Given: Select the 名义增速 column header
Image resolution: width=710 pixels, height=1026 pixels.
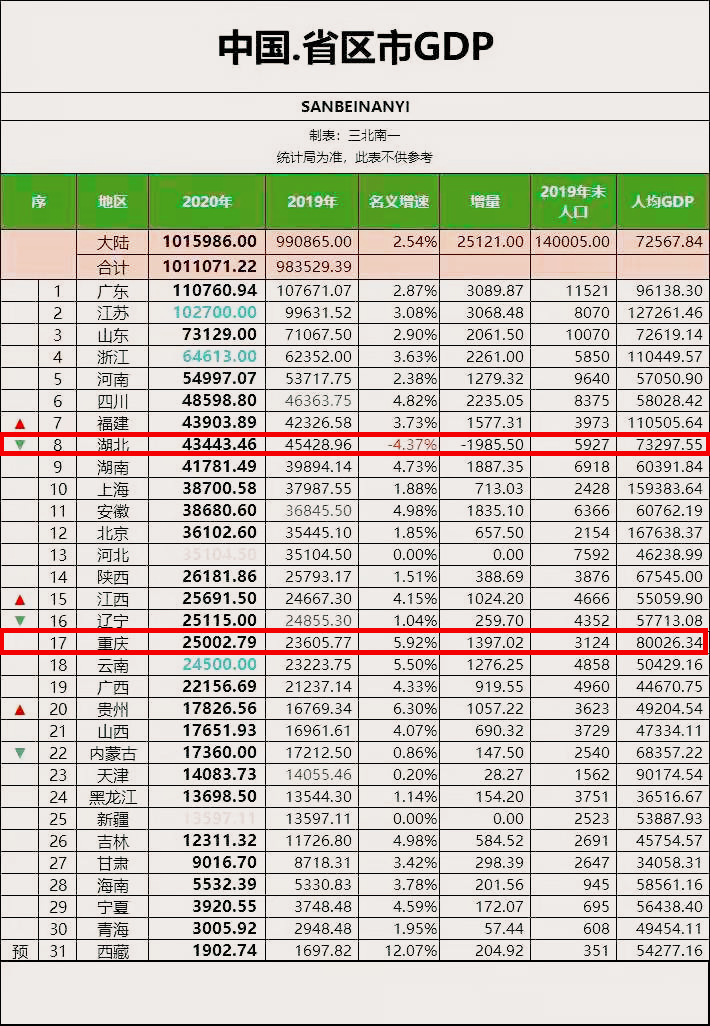Looking at the screenshot, I should pos(399,202).
